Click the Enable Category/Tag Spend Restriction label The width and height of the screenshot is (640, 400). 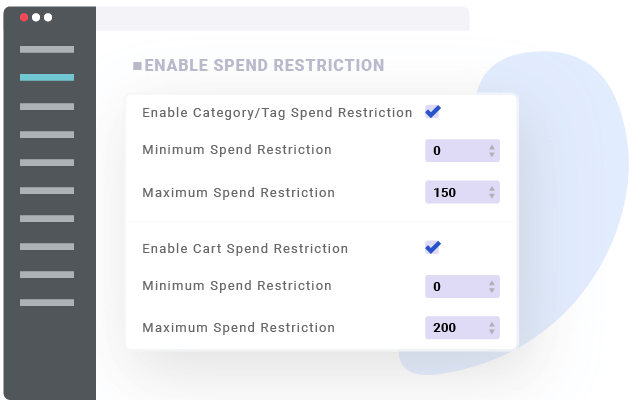click(277, 113)
